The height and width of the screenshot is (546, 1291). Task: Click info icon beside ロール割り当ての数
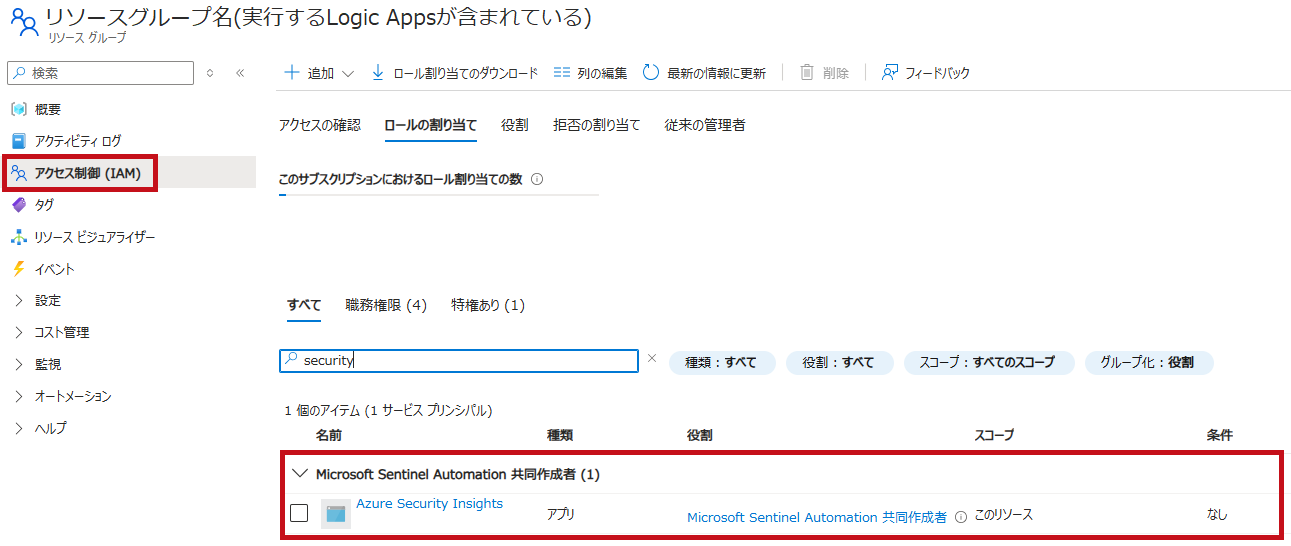pos(537,179)
